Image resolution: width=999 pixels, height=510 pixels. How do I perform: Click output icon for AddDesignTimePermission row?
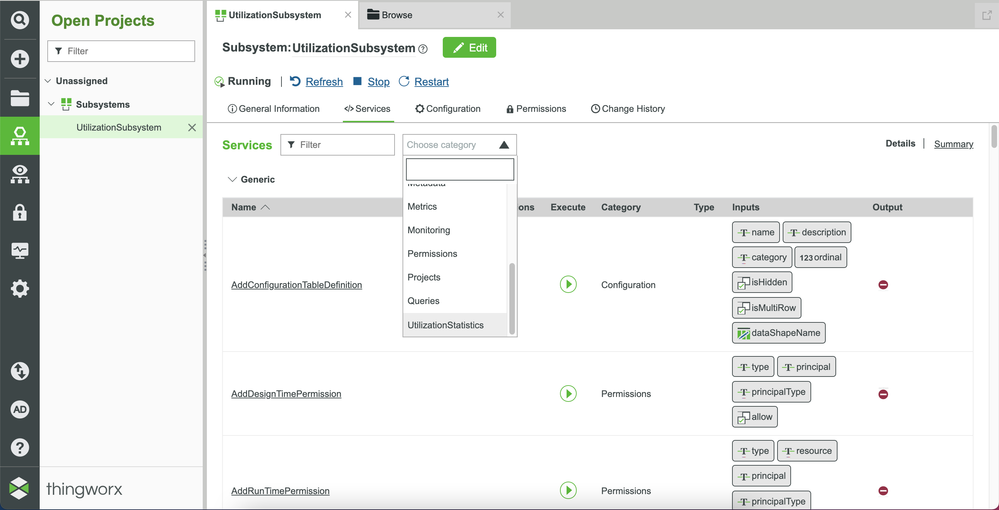click(883, 394)
